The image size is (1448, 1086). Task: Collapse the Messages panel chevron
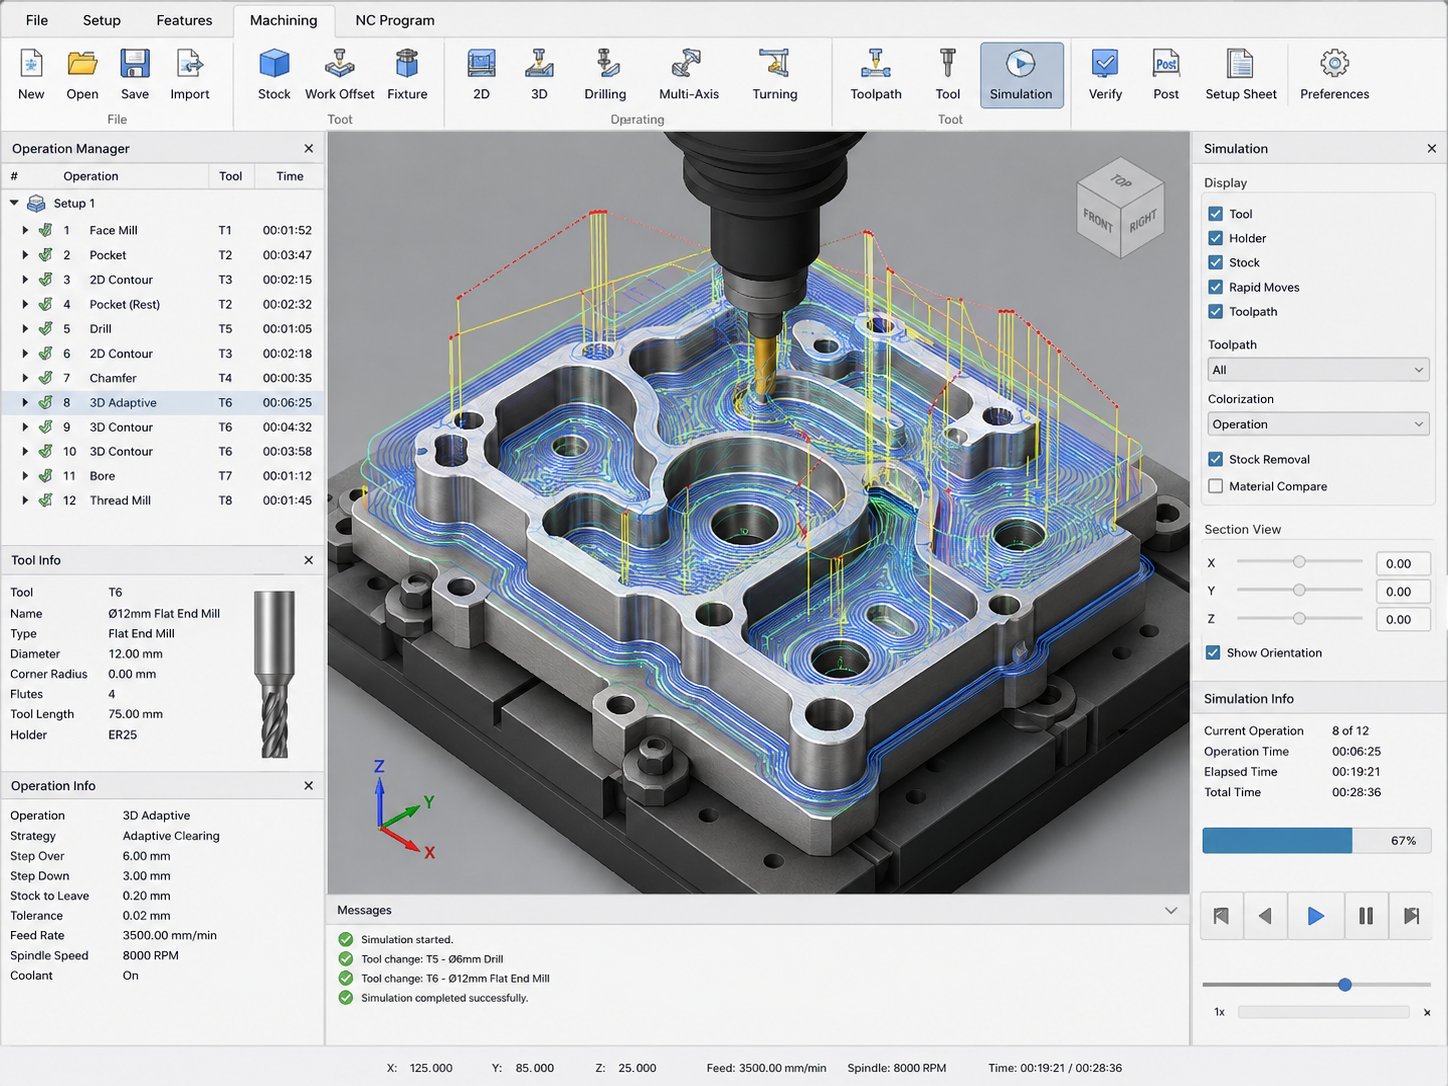pyautogui.click(x=1171, y=910)
